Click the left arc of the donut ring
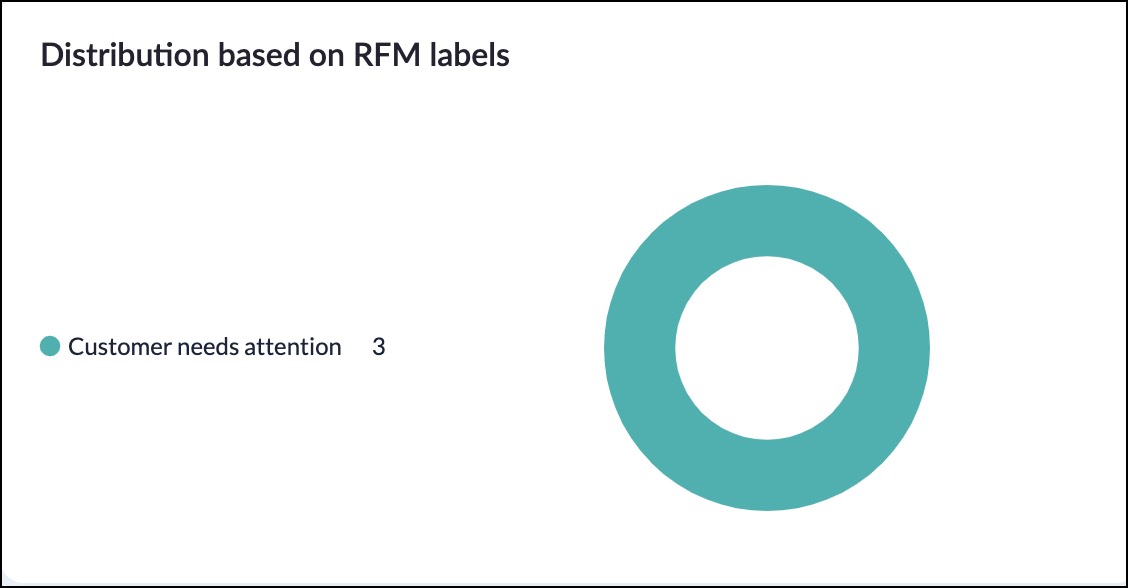Image resolution: width=1128 pixels, height=588 pixels. point(640,348)
